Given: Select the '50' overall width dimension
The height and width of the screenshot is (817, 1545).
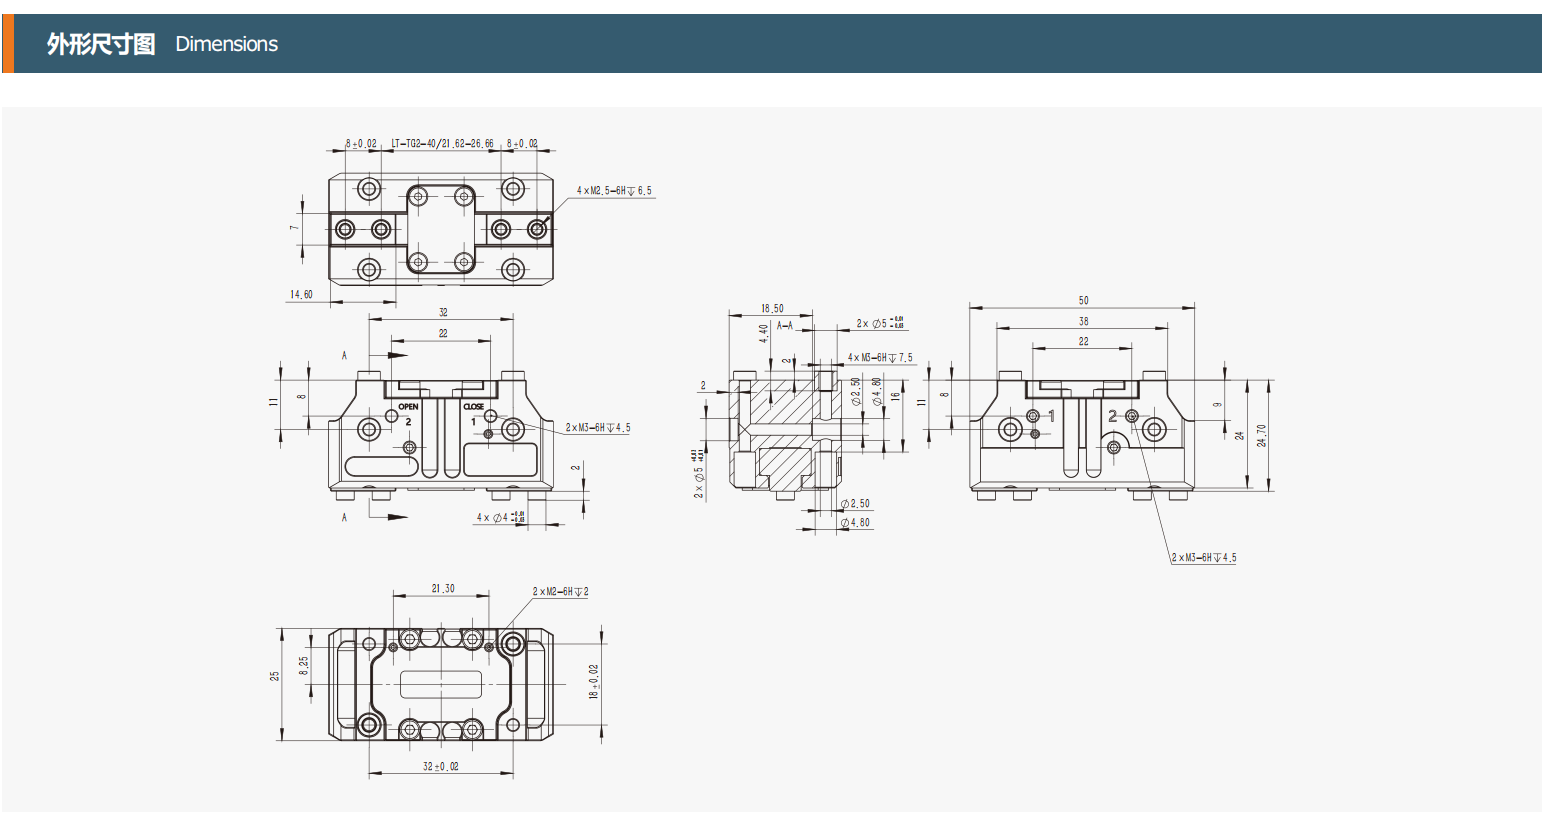Looking at the screenshot, I should point(1083,300).
